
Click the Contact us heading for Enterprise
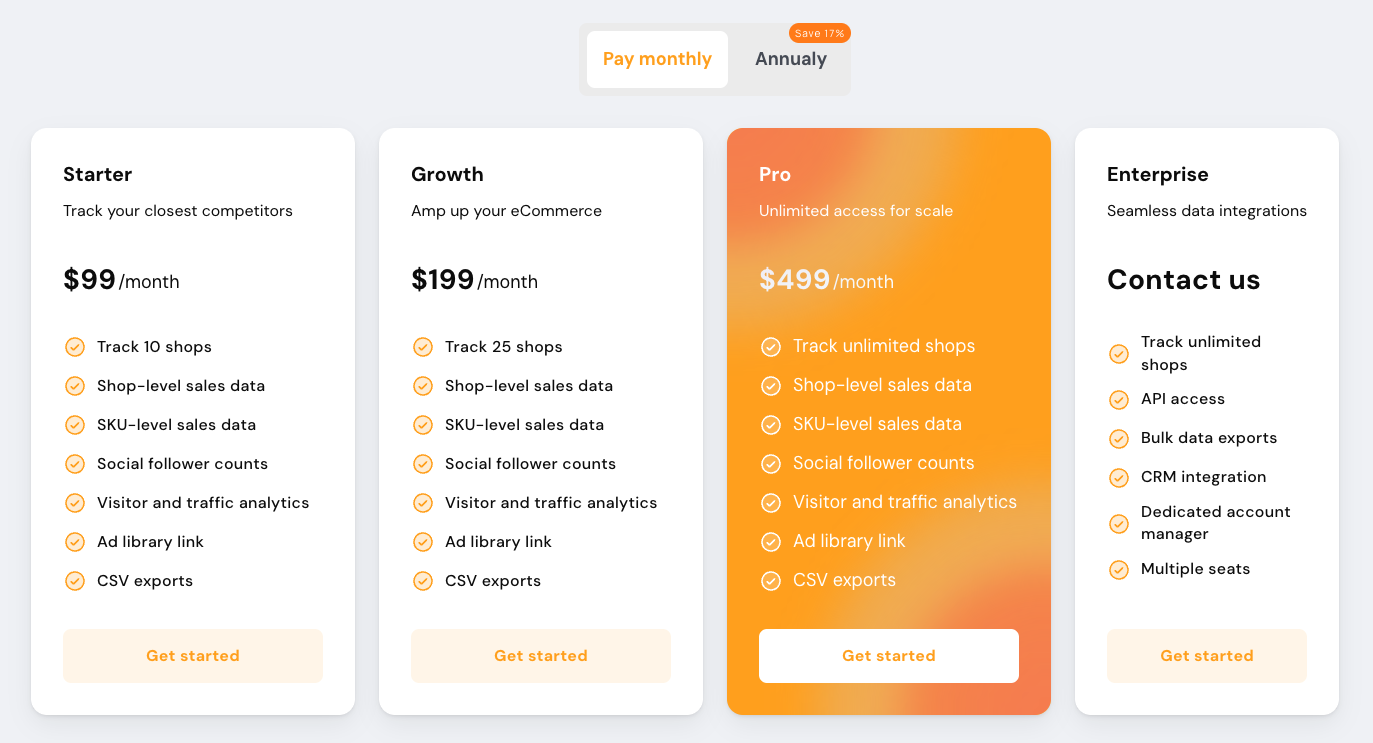click(x=1184, y=280)
